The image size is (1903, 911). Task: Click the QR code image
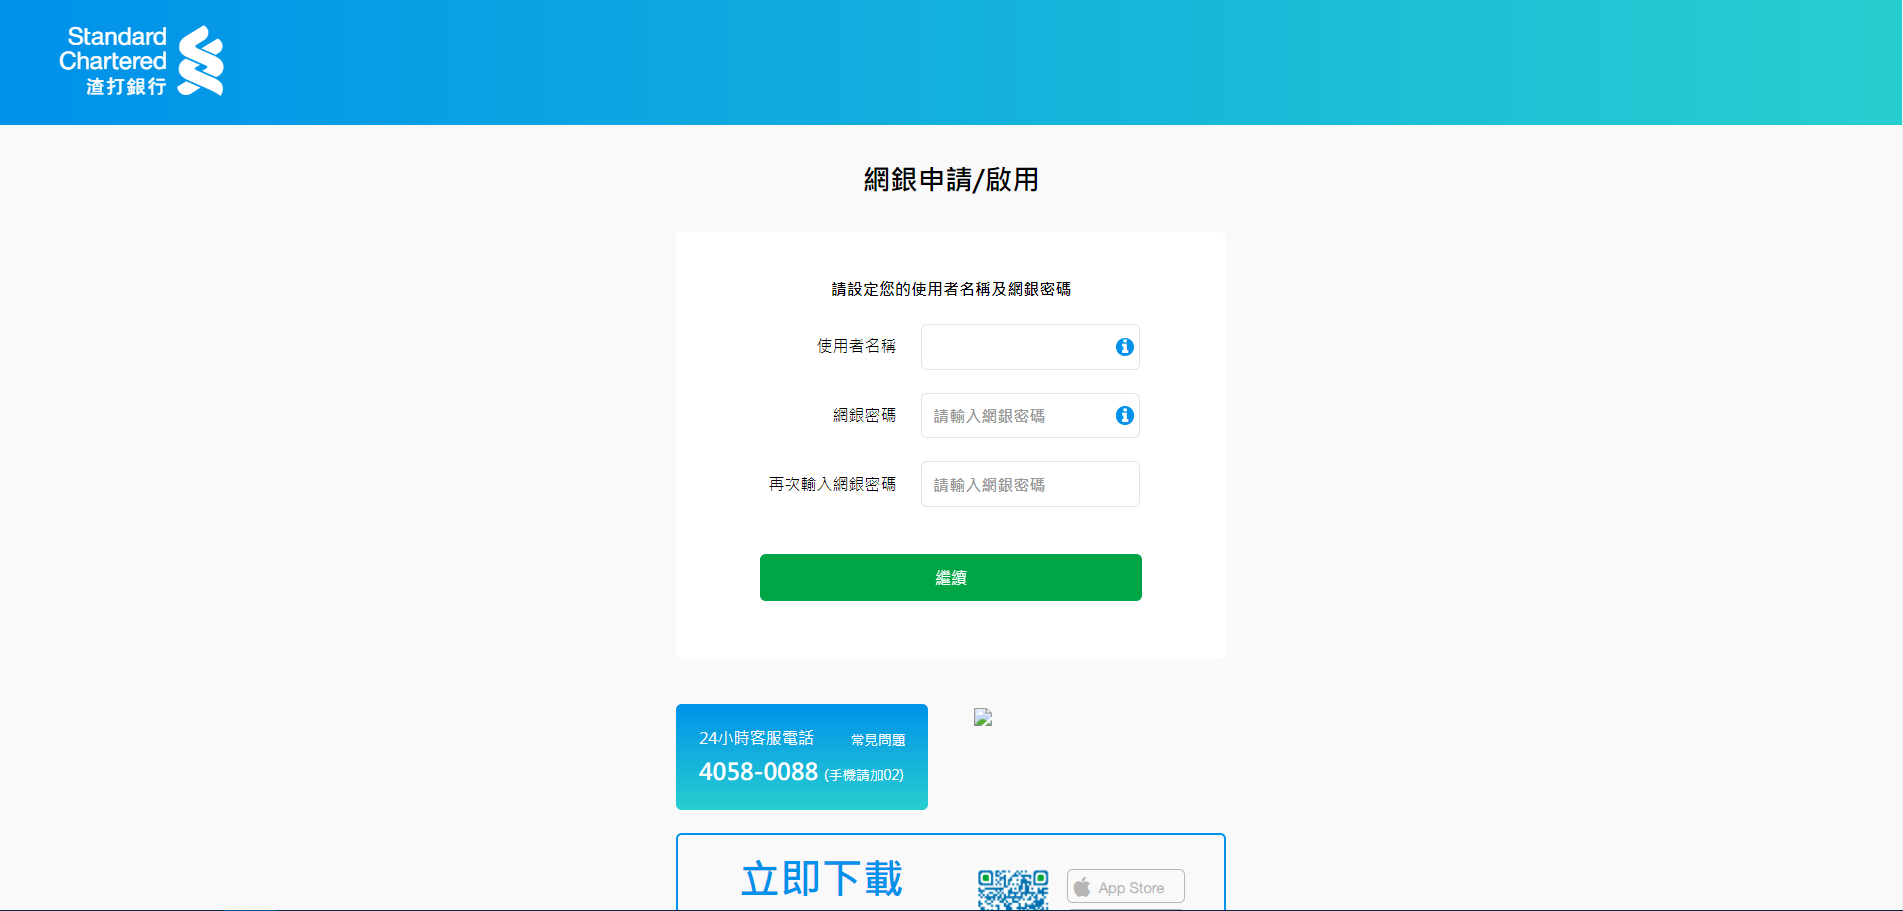[x=1013, y=890]
